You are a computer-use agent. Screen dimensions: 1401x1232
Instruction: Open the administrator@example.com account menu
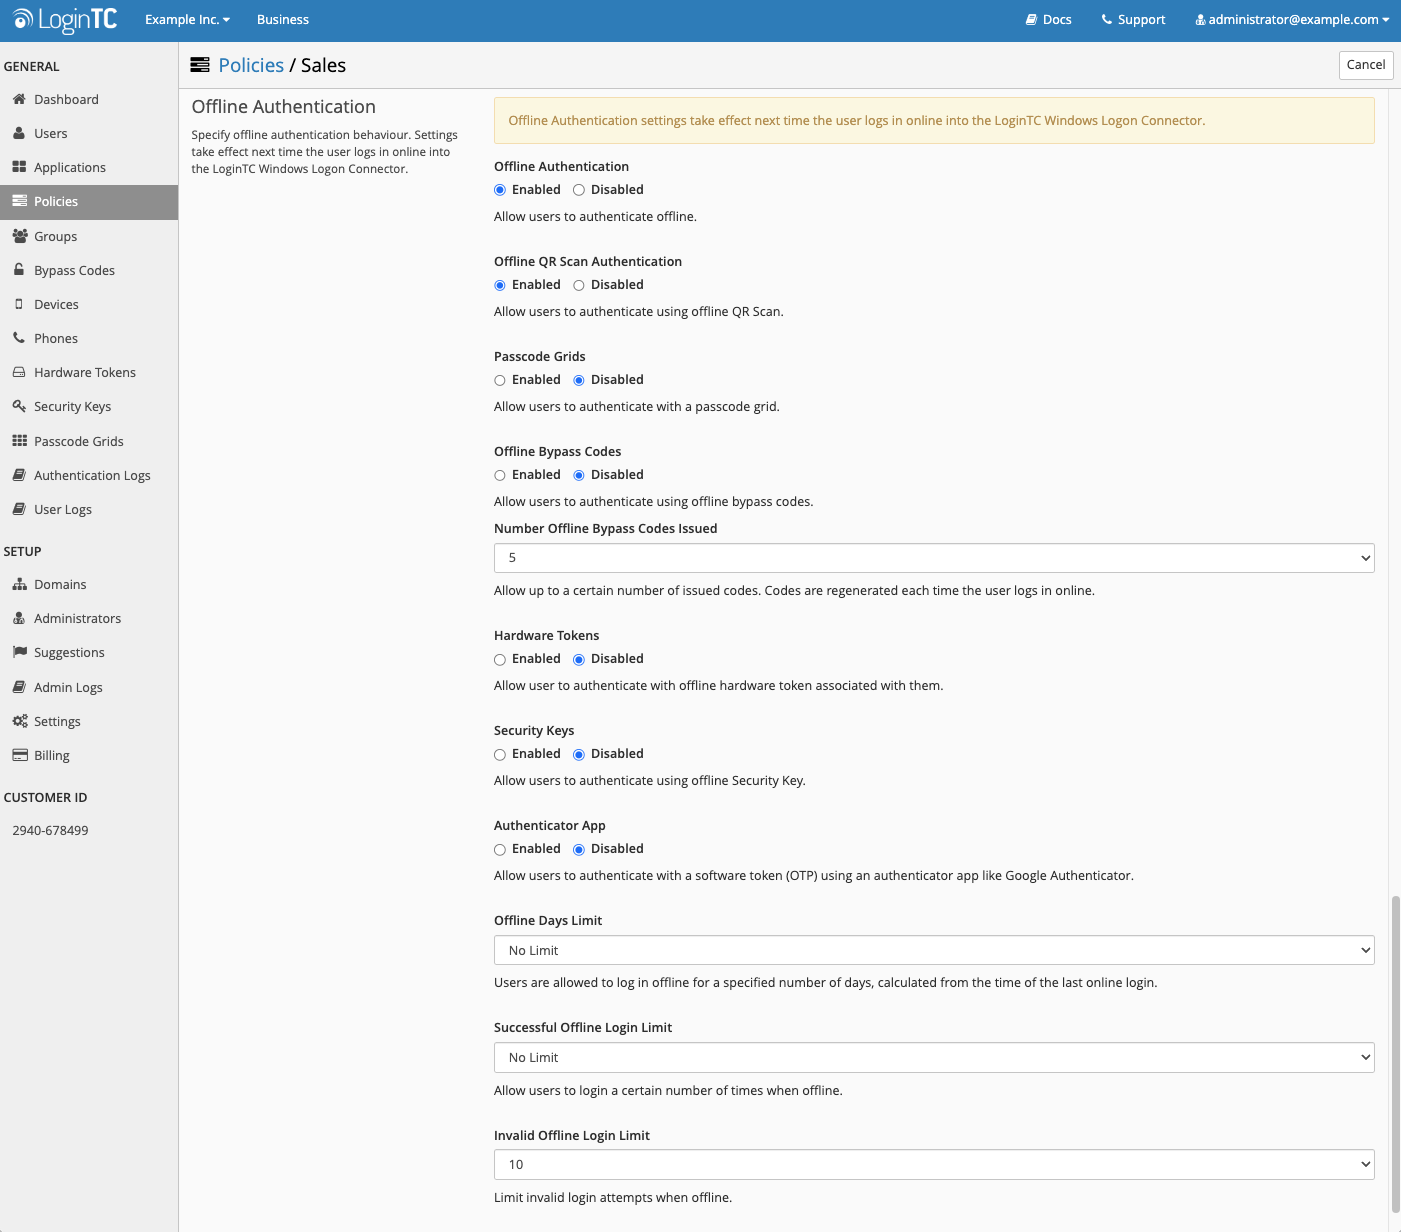1292,20
